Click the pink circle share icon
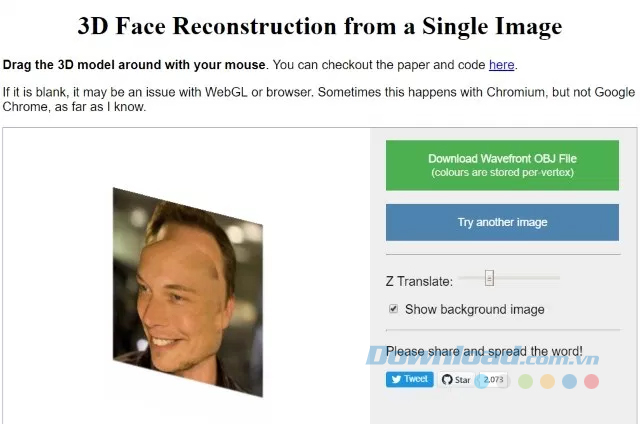 591,381
